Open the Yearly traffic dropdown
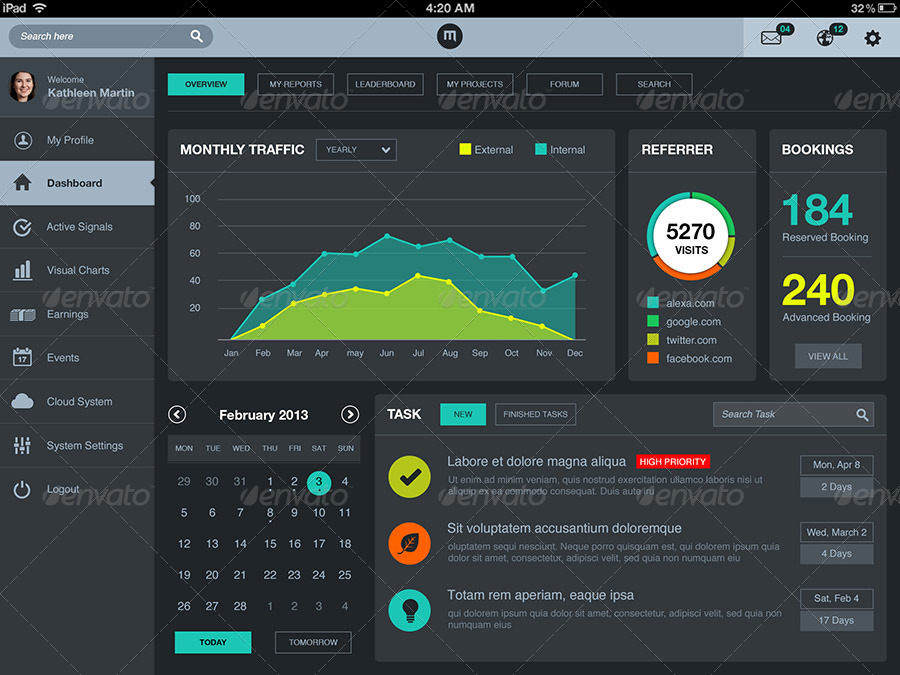The width and height of the screenshot is (900, 675). pyautogui.click(x=356, y=150)
